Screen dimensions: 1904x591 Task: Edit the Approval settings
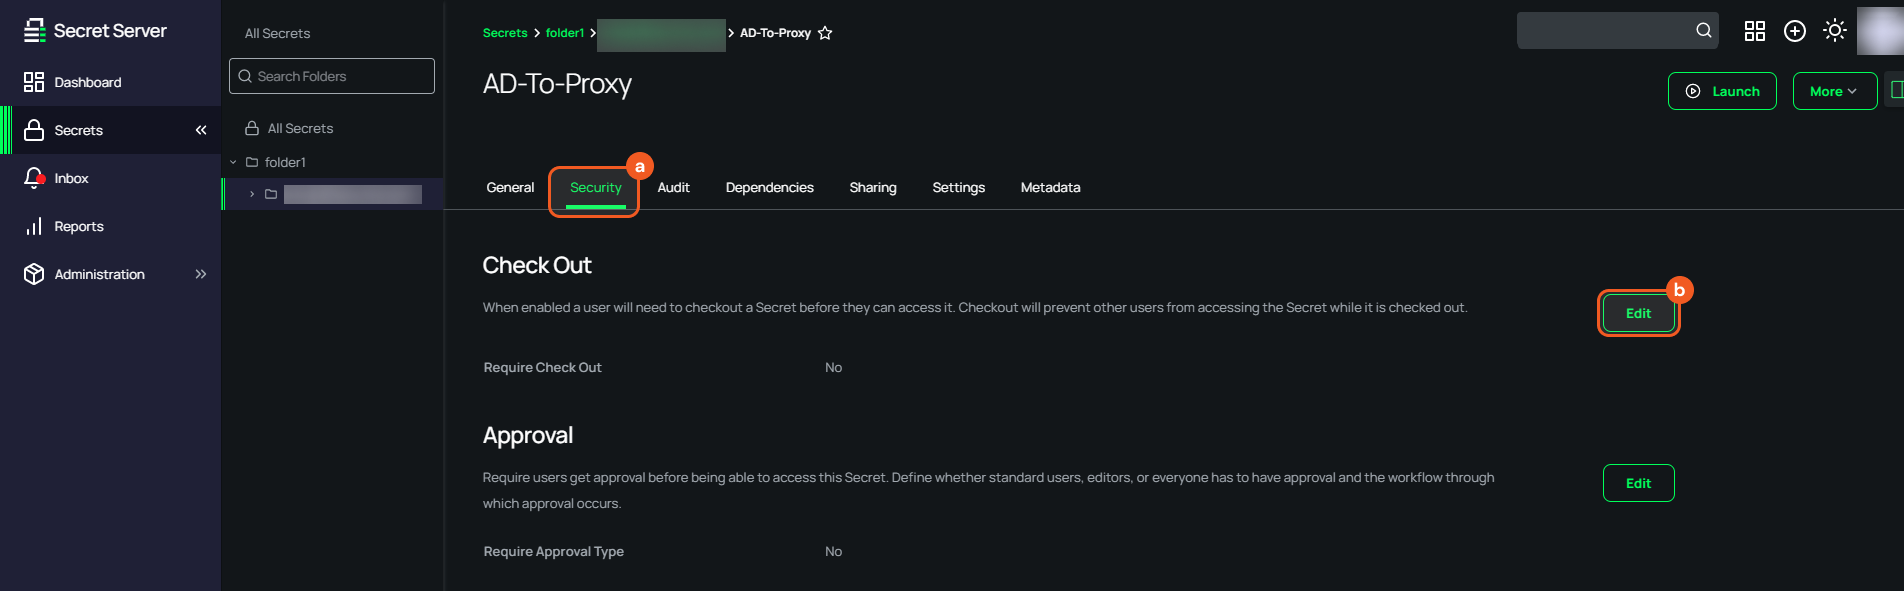pyautogui.click(x=1638, y=483)
